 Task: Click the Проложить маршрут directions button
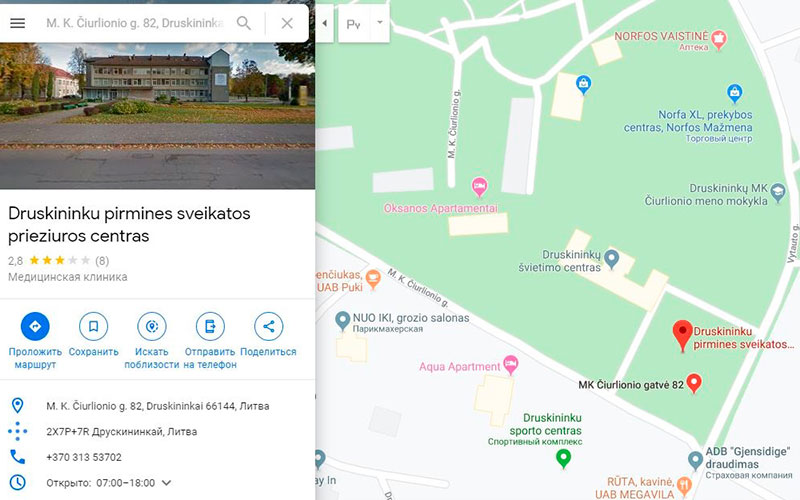point(35,326)
